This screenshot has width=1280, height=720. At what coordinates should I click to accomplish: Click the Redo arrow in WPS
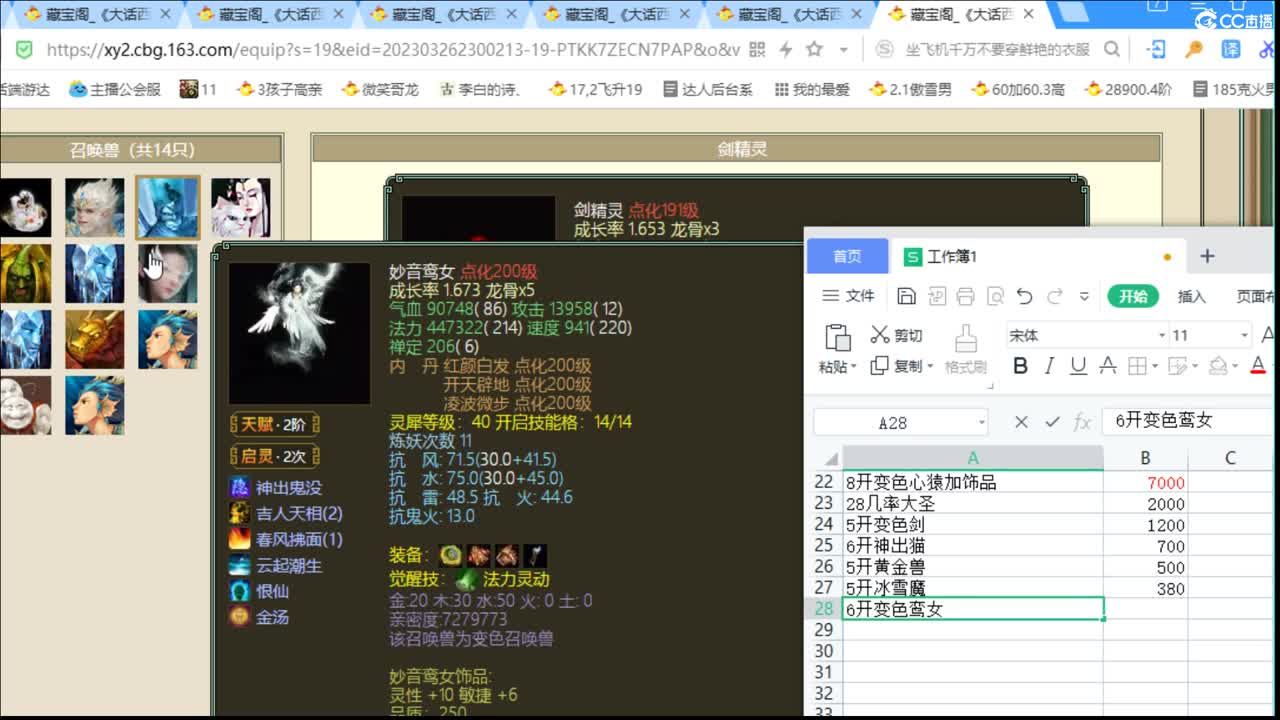pyautogui.click(x=1055, y=296)
